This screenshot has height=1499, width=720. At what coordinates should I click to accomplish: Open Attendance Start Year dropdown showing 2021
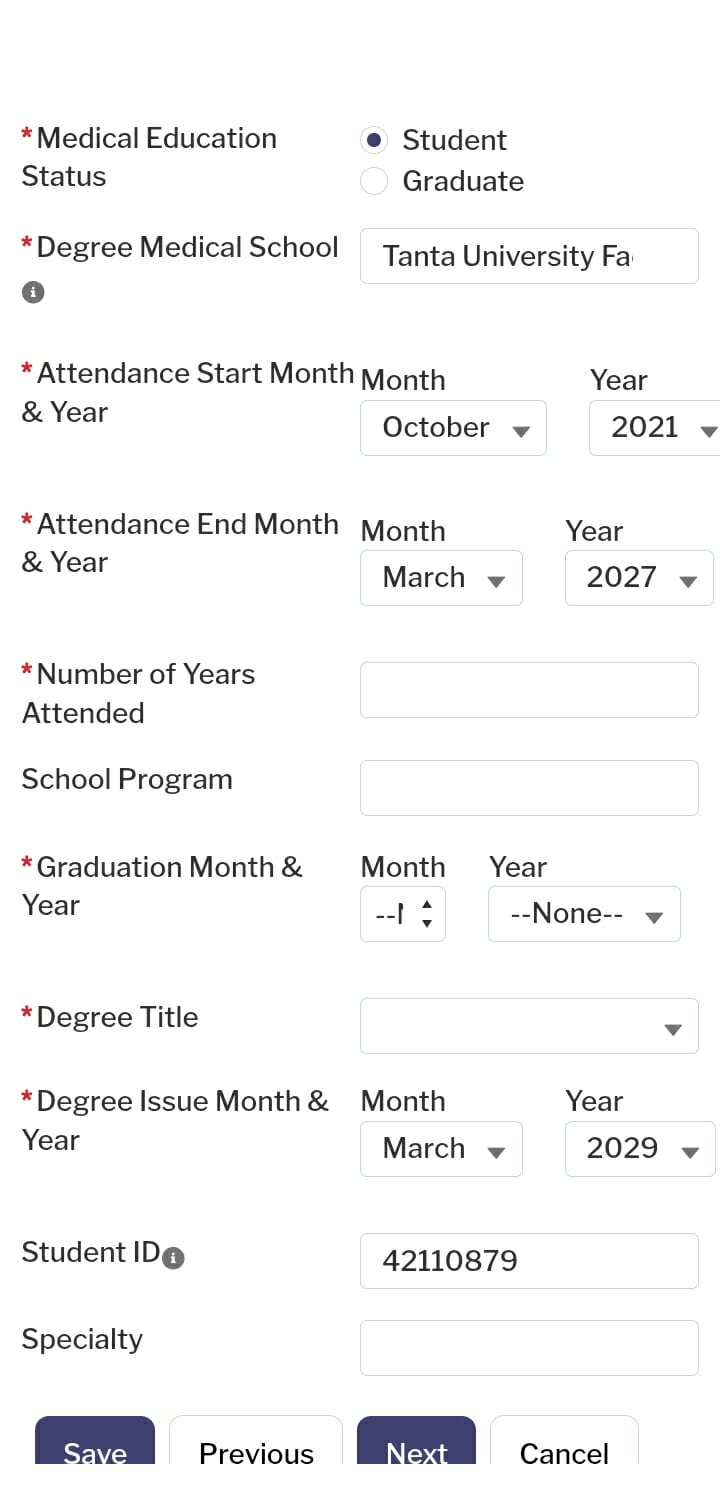pos(655,428)
